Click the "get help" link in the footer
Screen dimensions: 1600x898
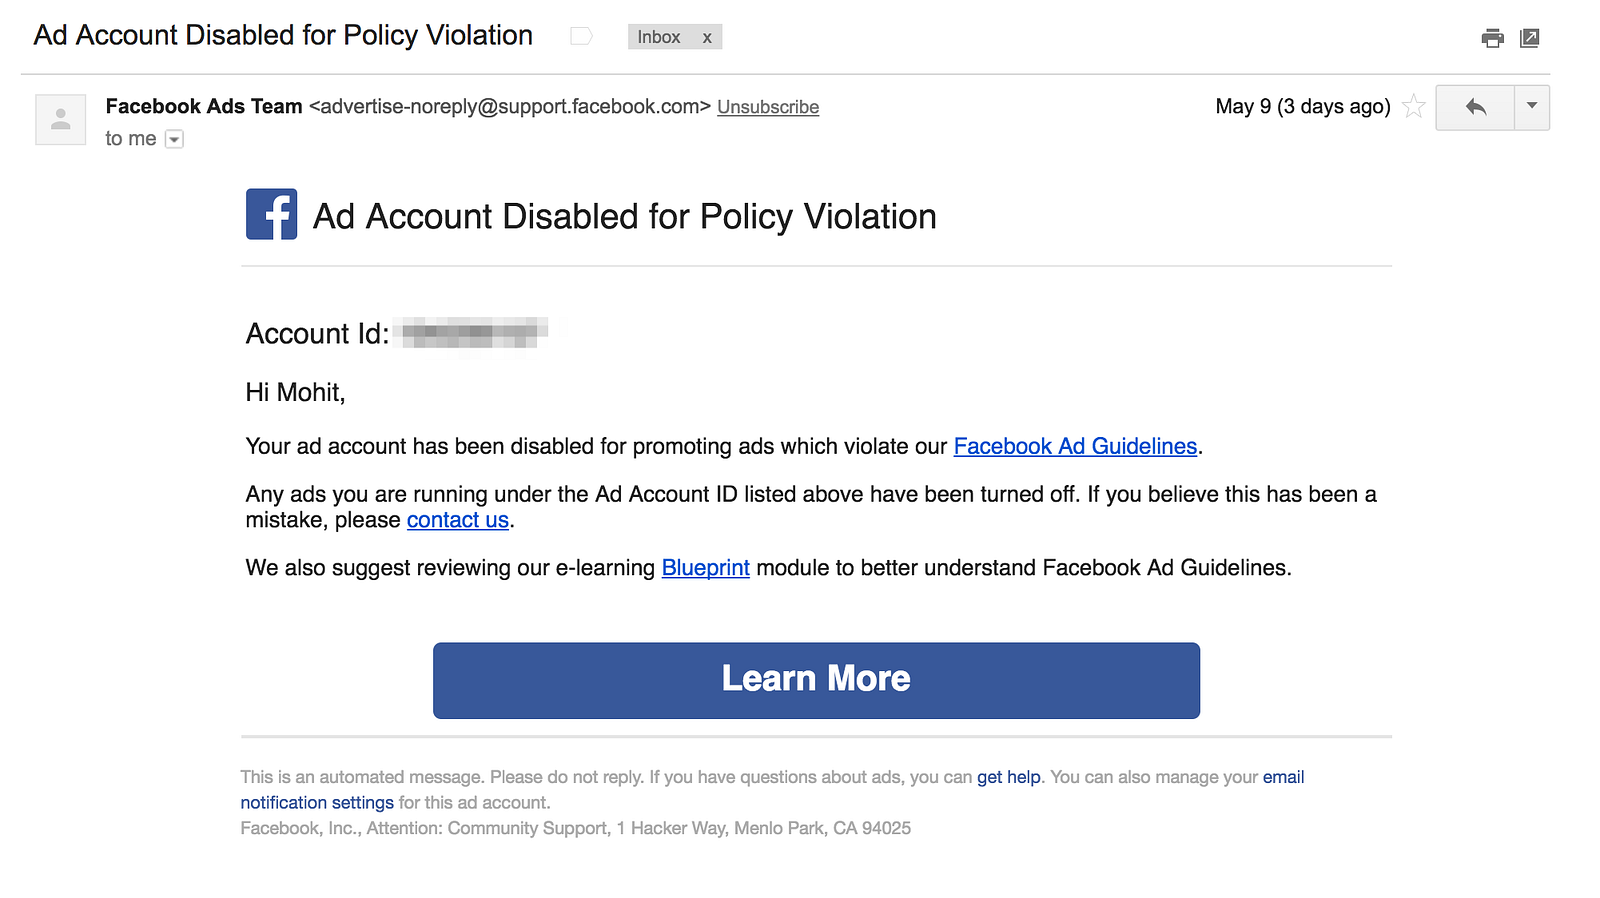click(1008, 777)
